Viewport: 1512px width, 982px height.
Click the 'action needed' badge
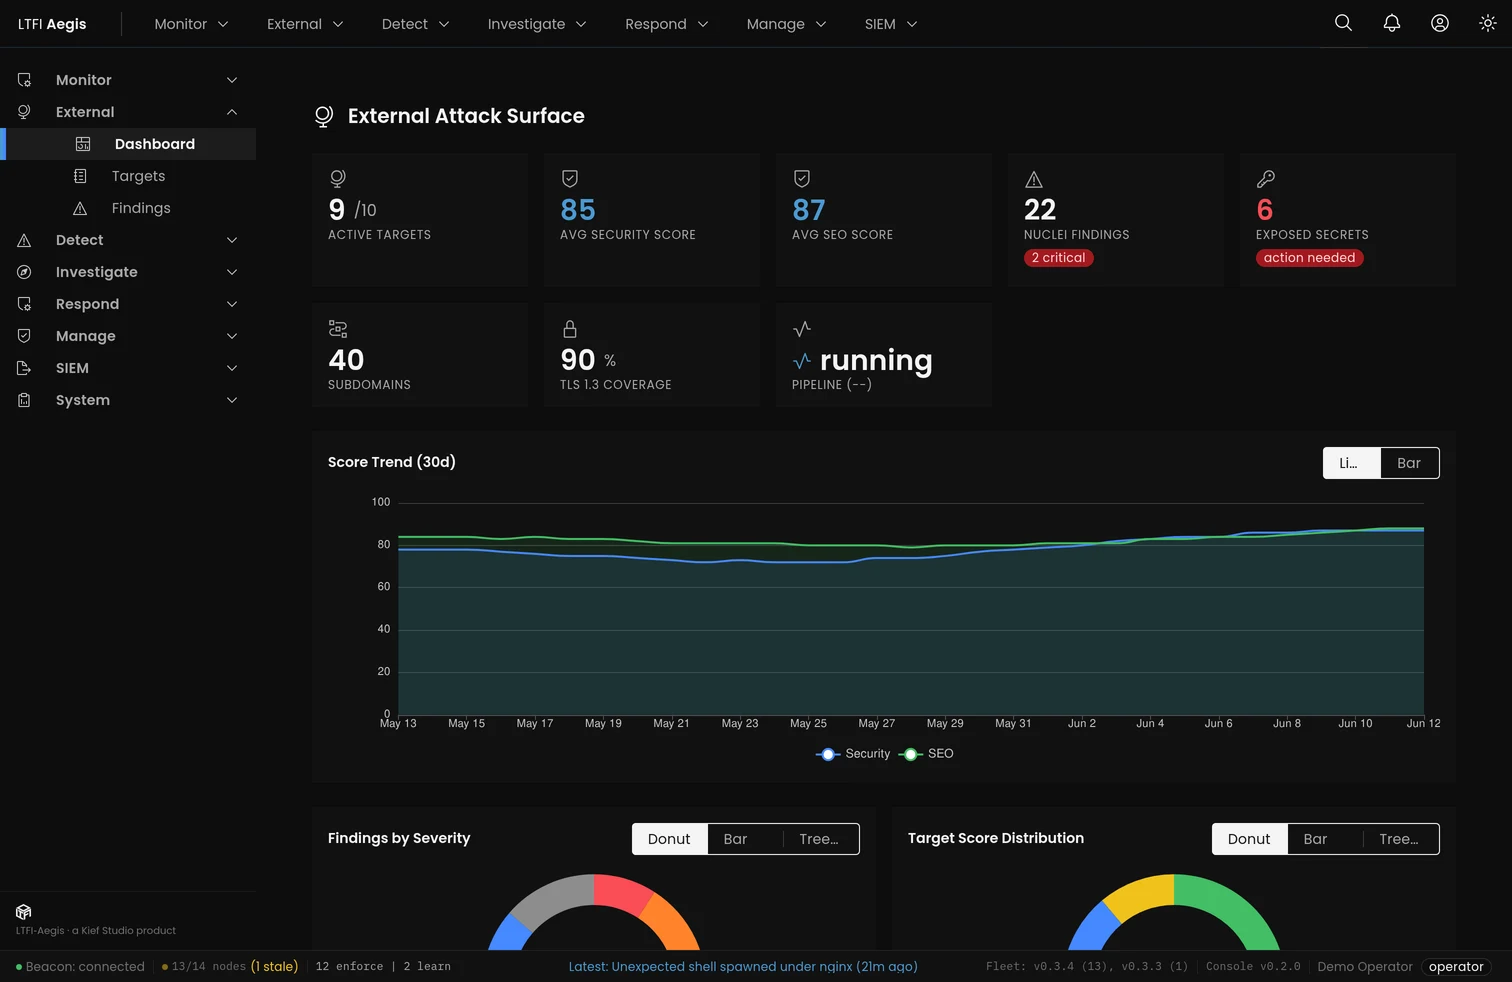pyautogui.click(x=1309, y=258)
